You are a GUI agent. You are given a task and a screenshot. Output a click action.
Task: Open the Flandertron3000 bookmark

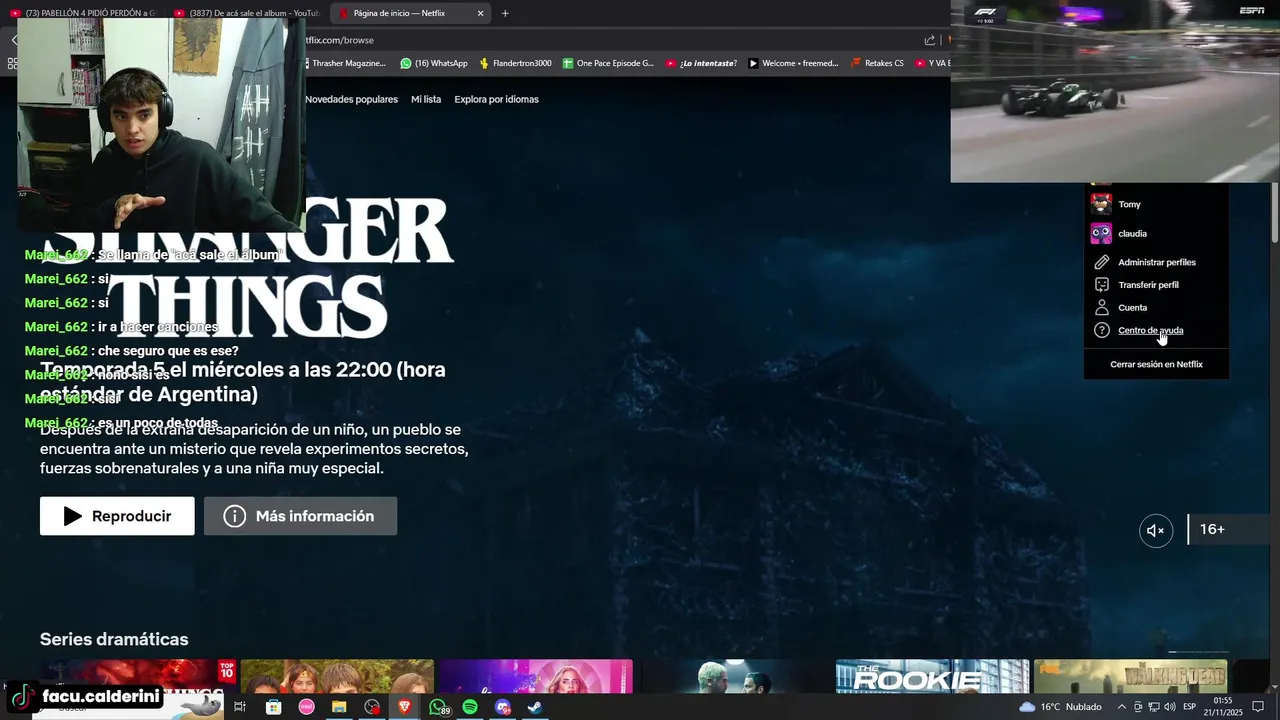click(x=515, y=63)
